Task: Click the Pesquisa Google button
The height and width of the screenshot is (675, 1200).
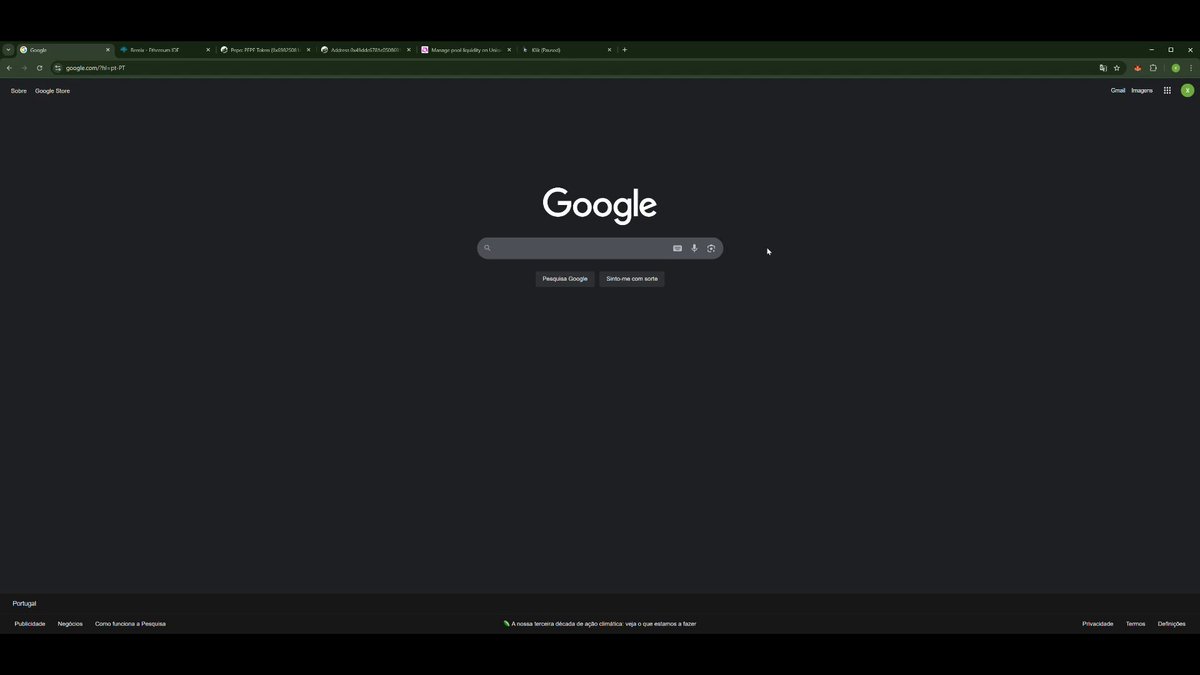Action: click(x=565, y=279)
